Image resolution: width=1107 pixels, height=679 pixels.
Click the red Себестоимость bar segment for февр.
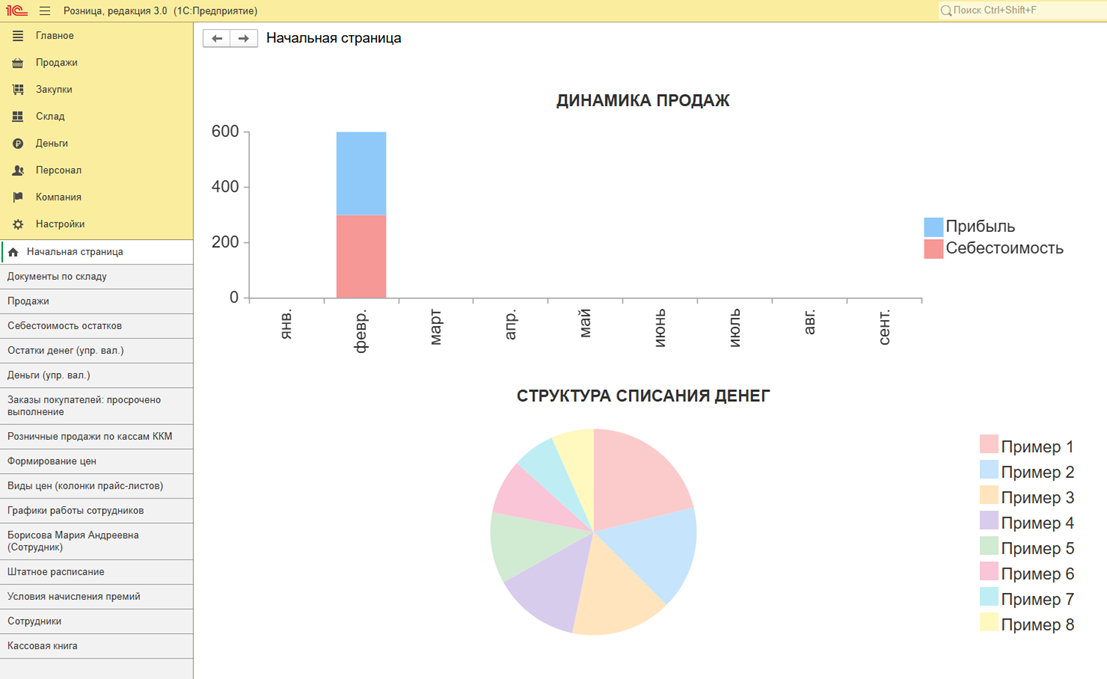(x=361, y=256)
